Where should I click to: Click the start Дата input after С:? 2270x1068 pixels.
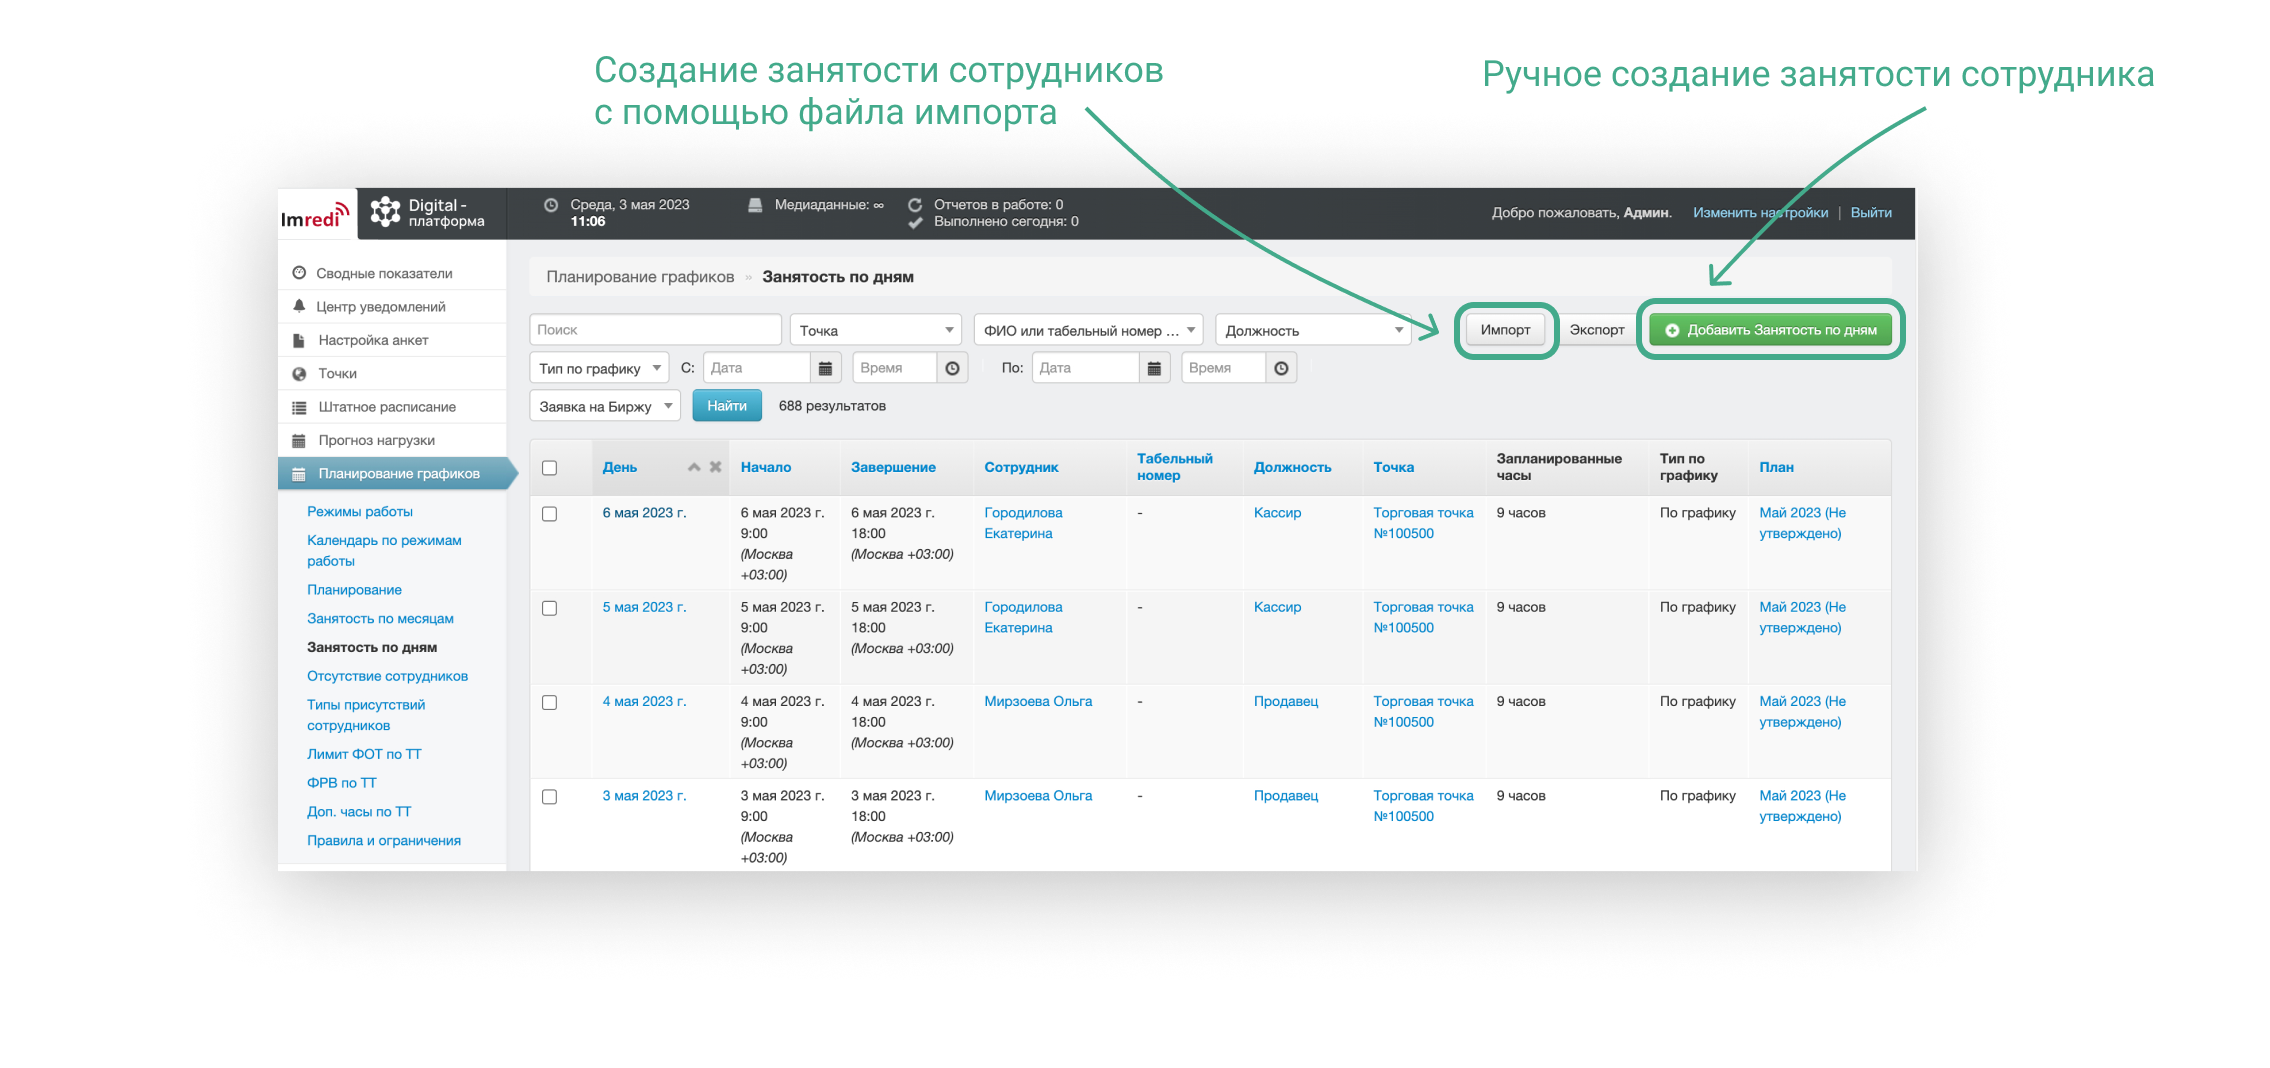756,369
